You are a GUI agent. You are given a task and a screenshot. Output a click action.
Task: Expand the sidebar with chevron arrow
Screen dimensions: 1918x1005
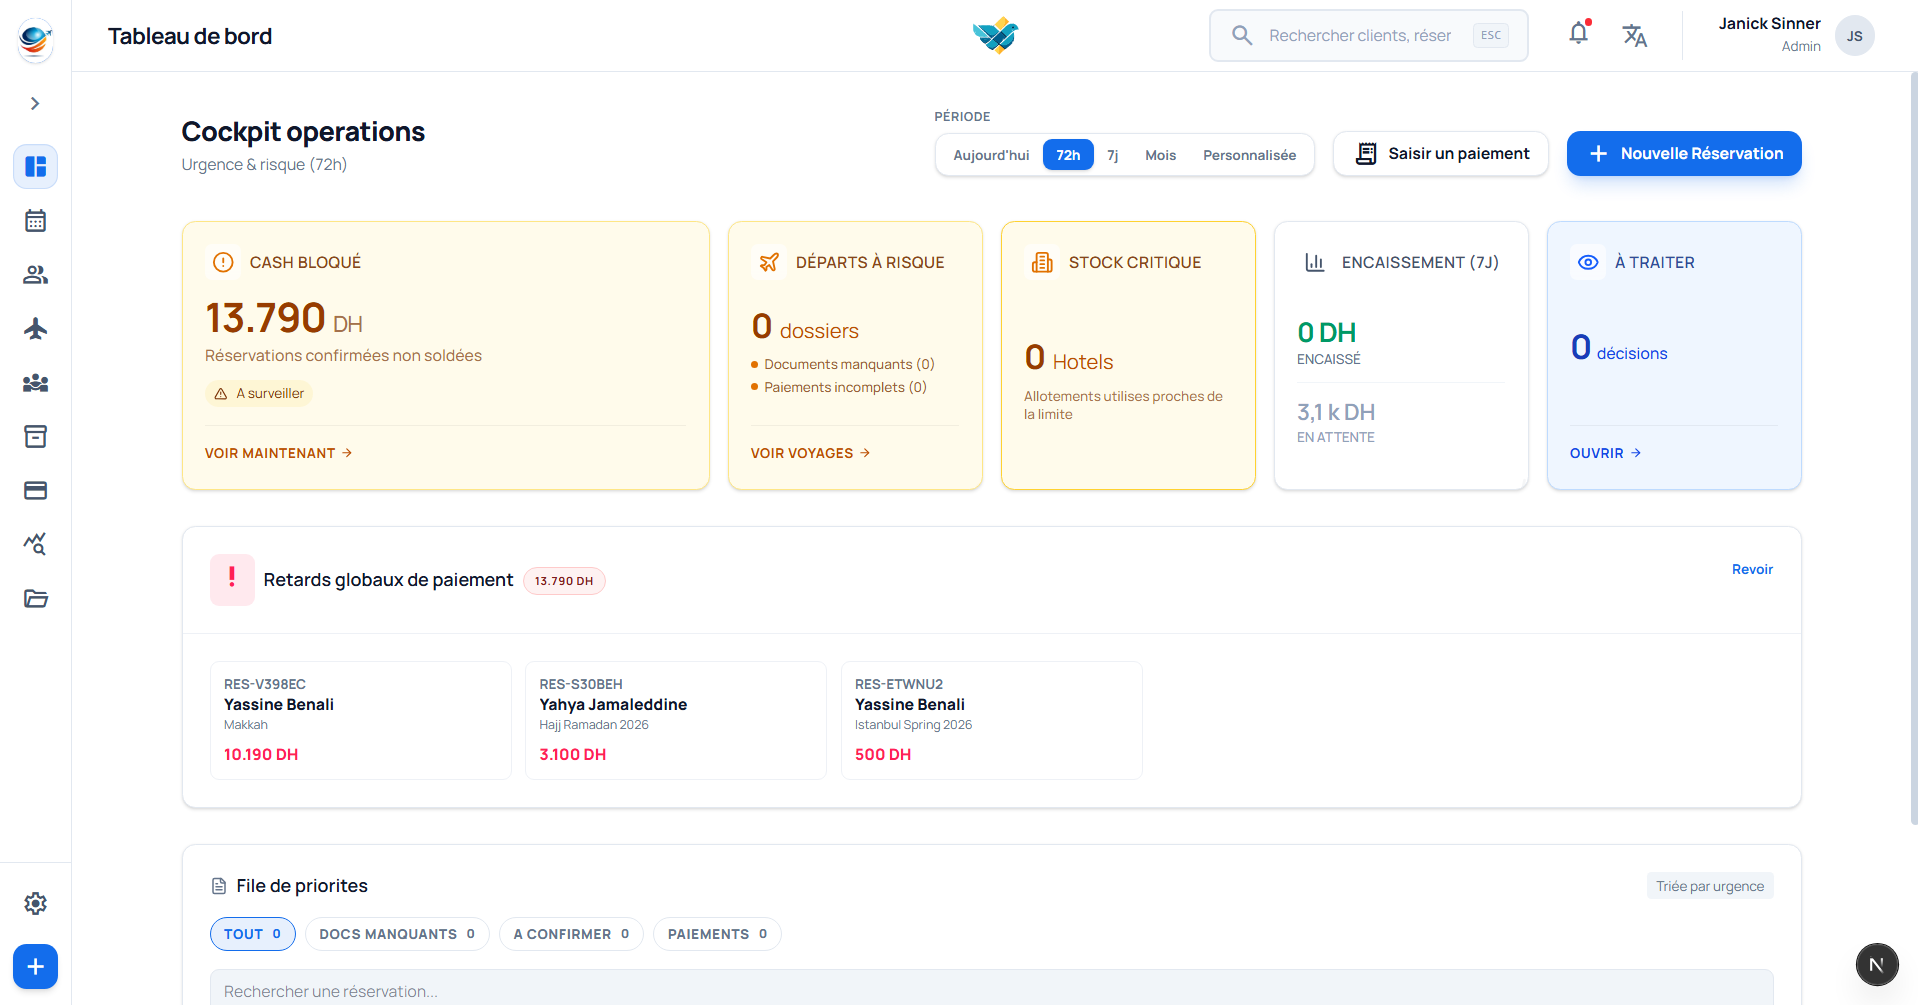tap(35, 104)
